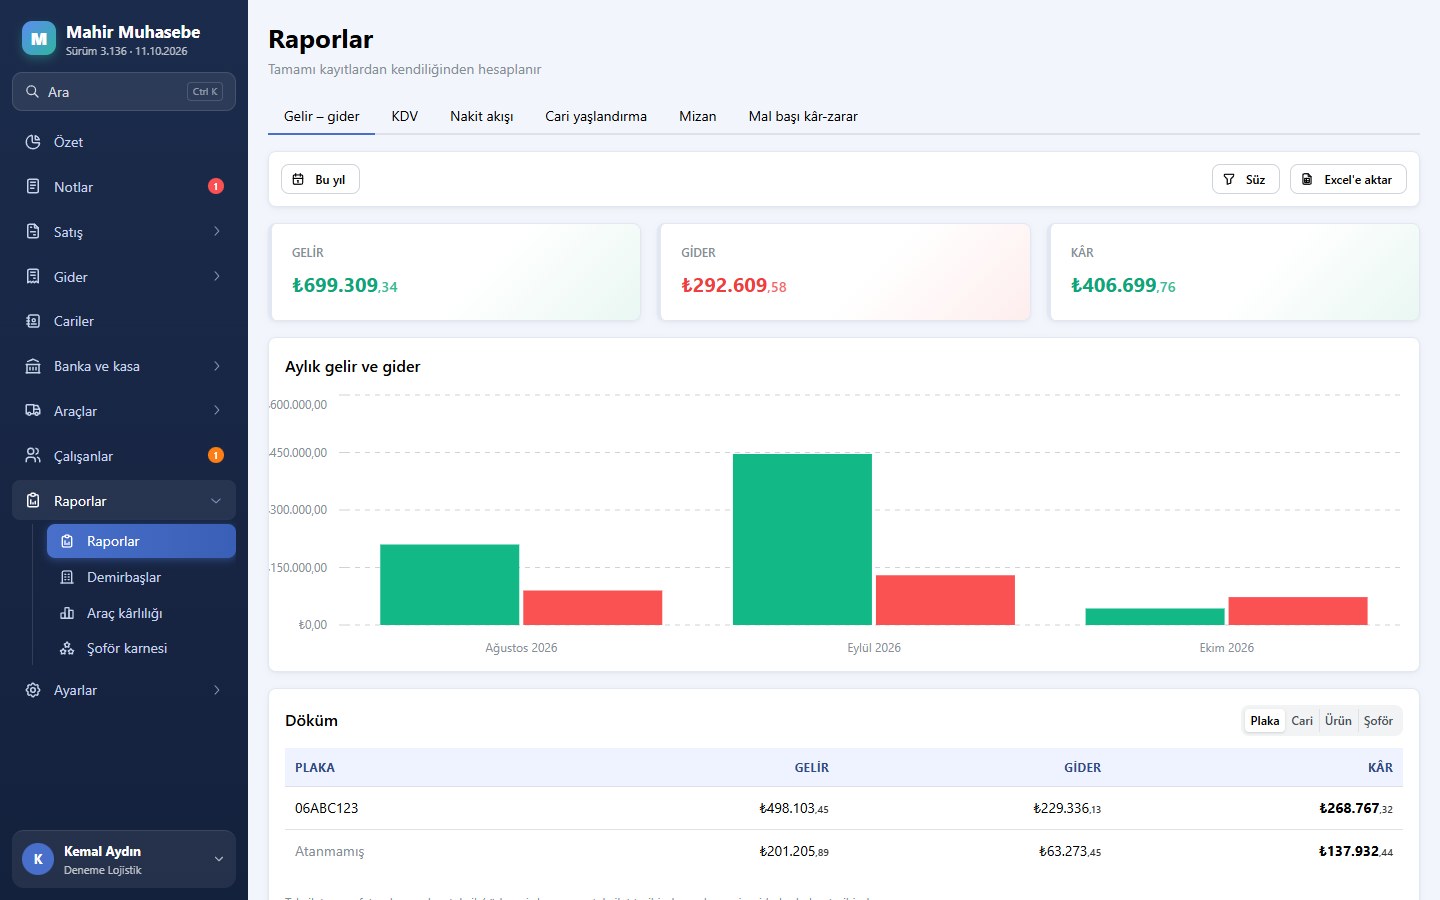Open the KDV report tab
This screenshot has width=1440, height=900.
[x=405, y=116]
